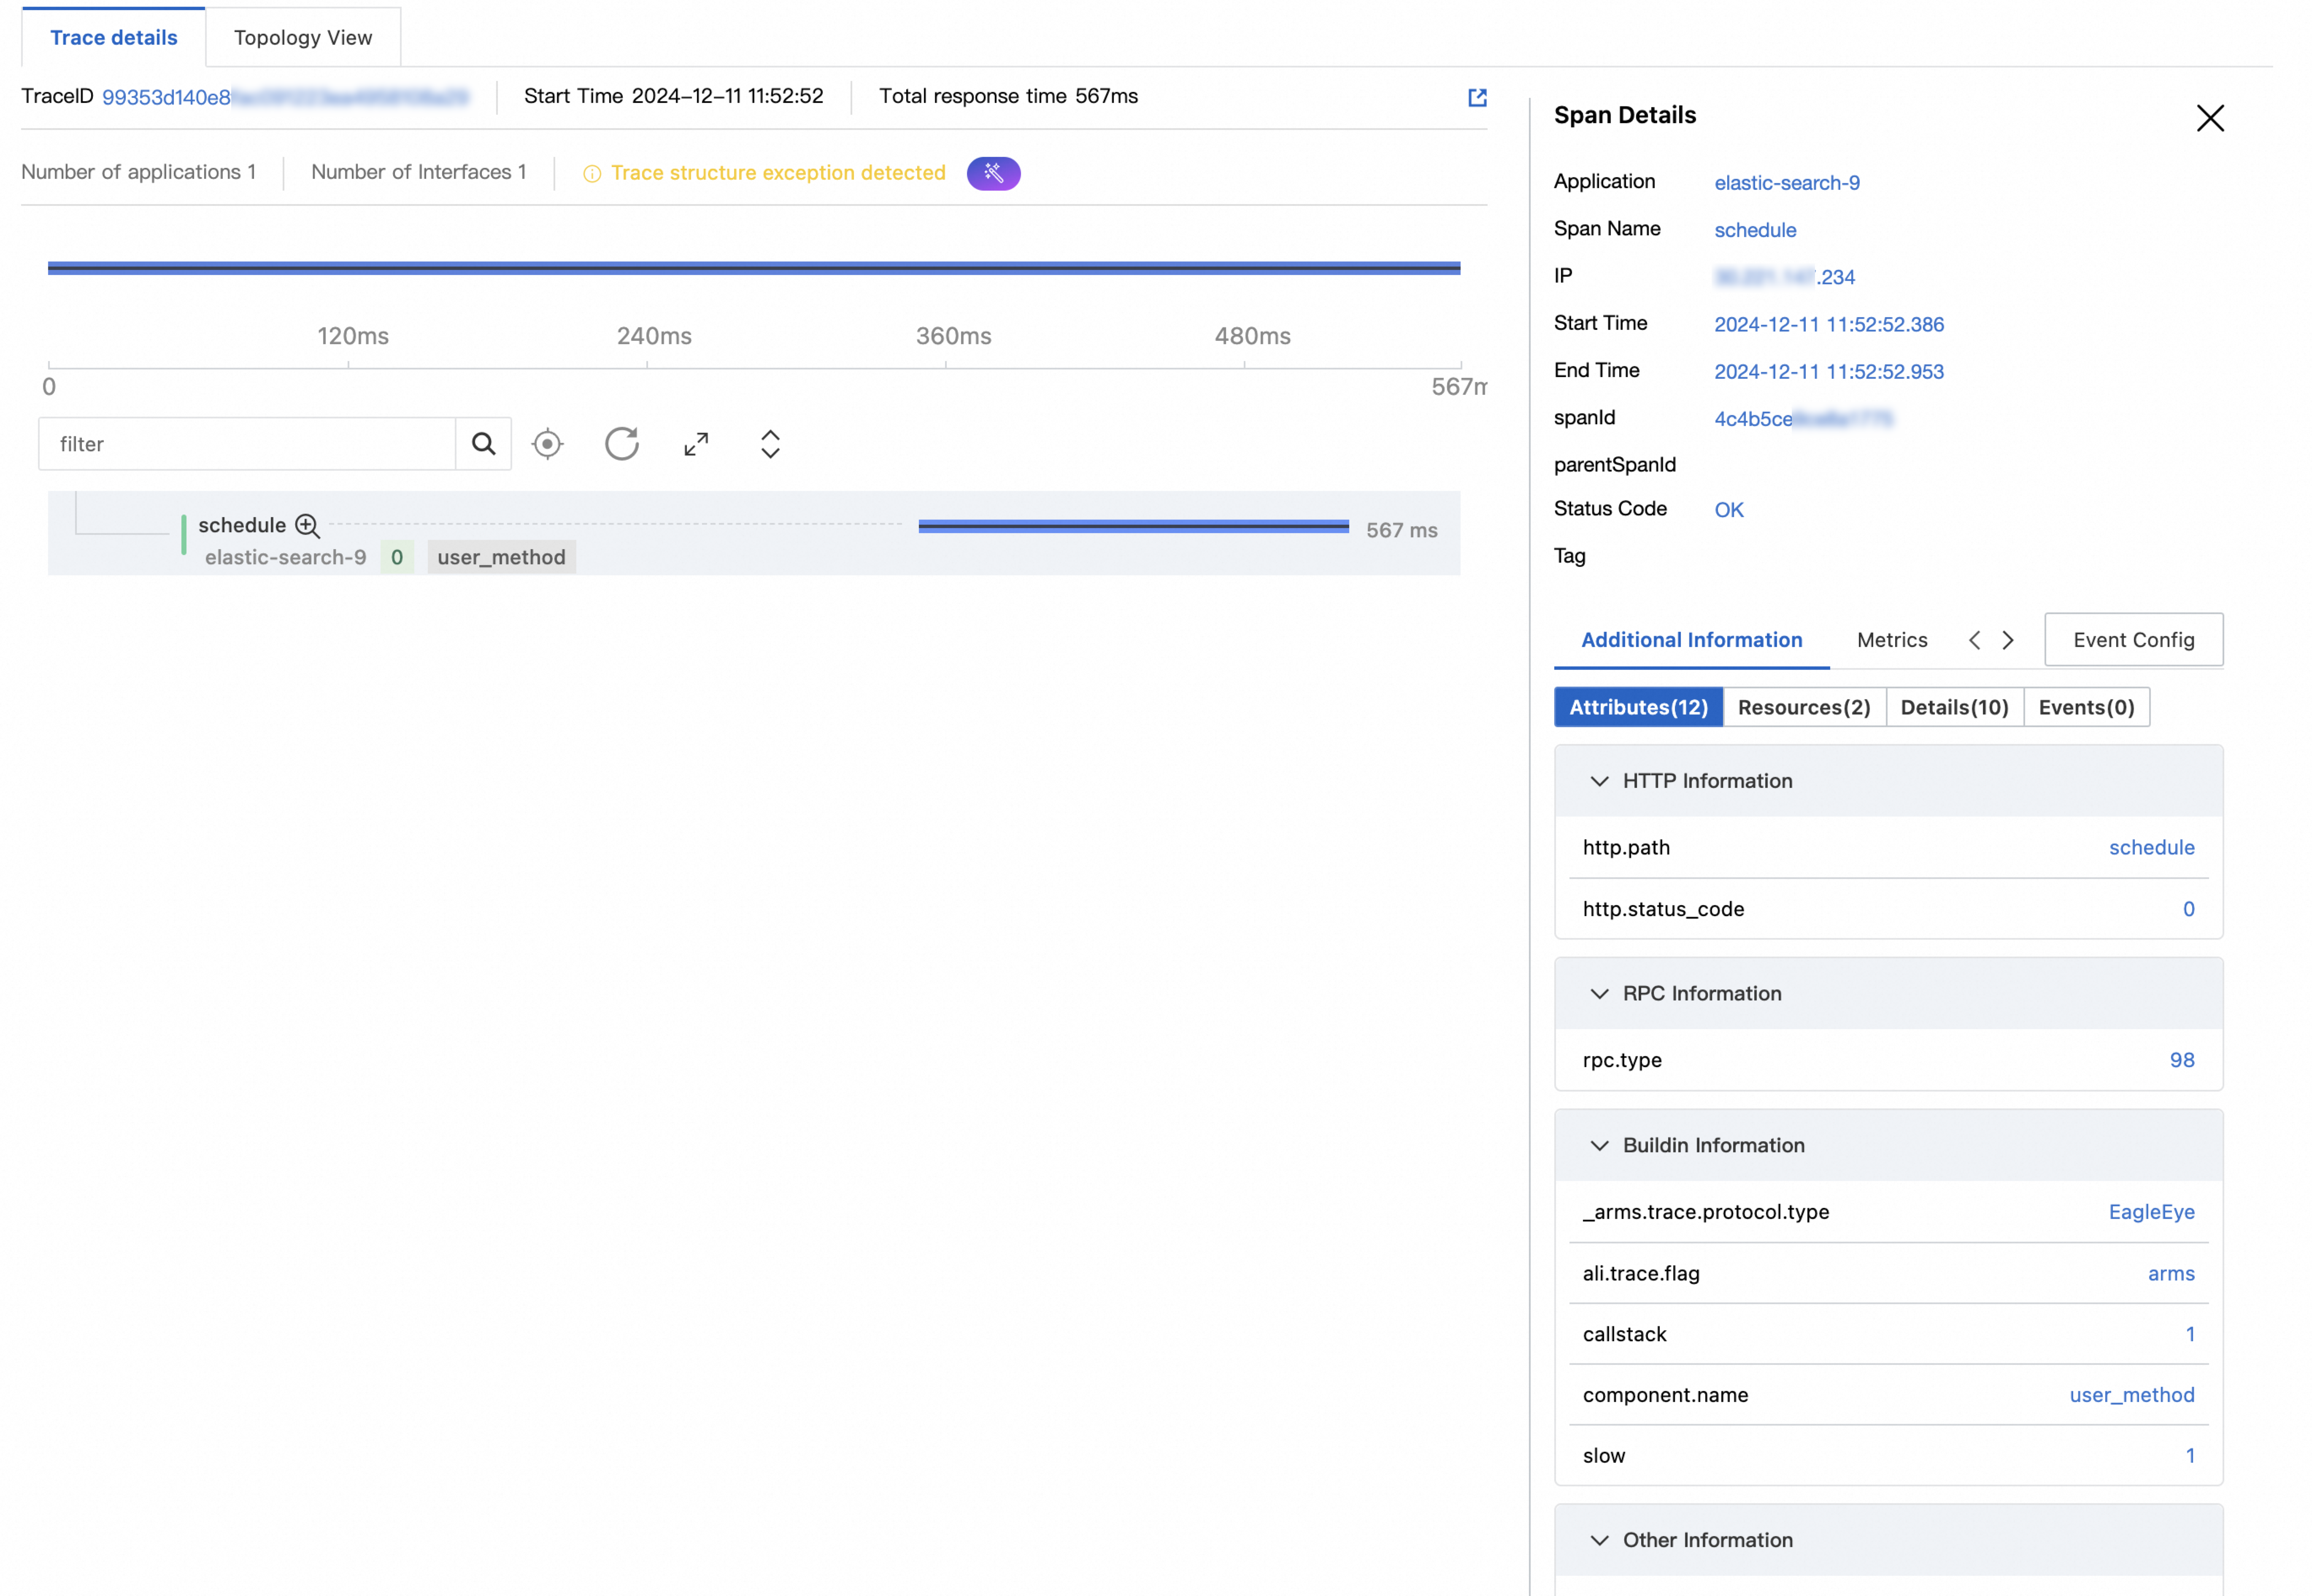Image resolution: width=2312 pixels, height=1596 pixels.
Task: Click Trace structure exception detected warning
Action: click(x=778, y=173)
